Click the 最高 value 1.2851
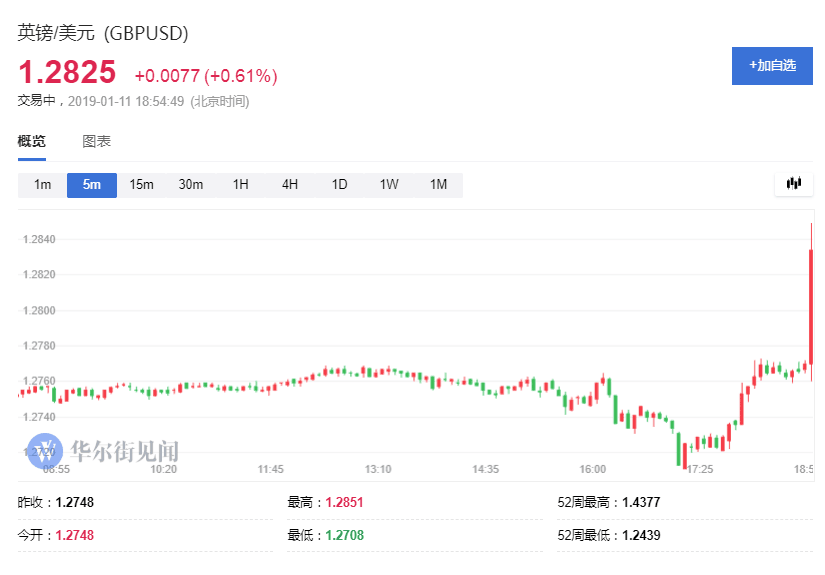The height and width of the screenshot is (575, 825). [x=344, y=503]
